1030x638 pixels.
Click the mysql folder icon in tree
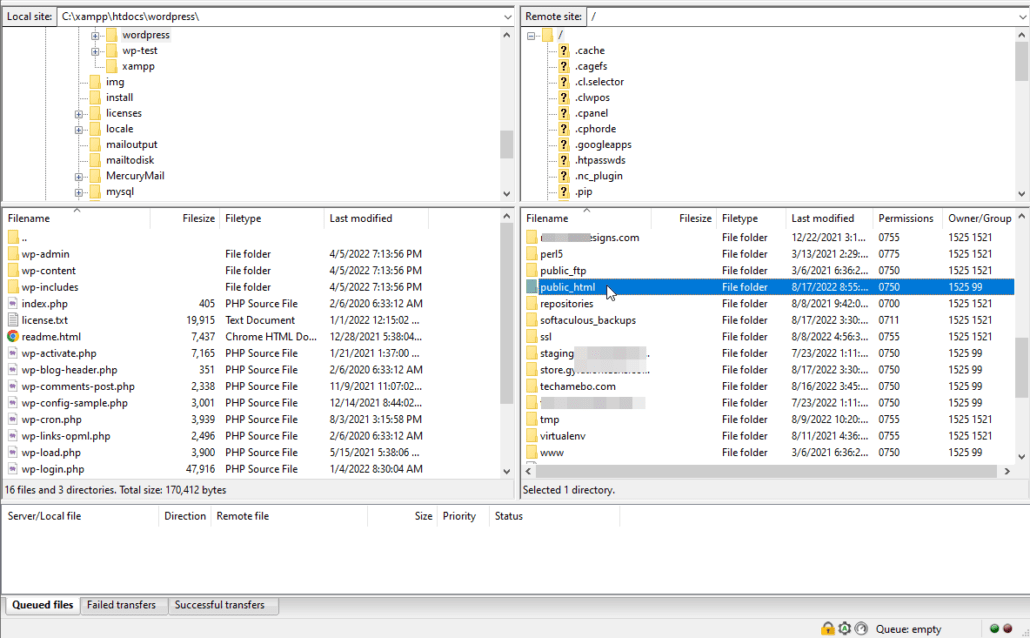[95, 192]
